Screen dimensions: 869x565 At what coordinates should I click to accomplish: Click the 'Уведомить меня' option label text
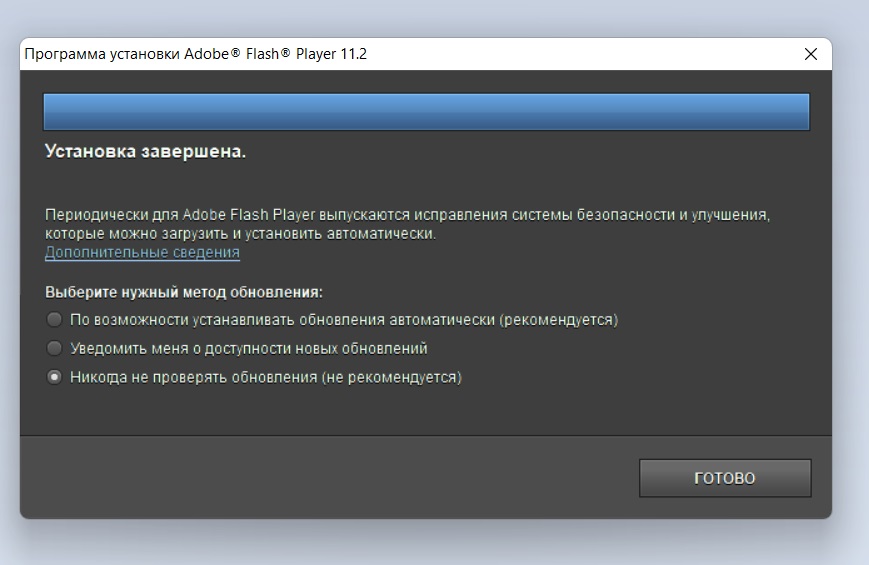pos(249,348)
